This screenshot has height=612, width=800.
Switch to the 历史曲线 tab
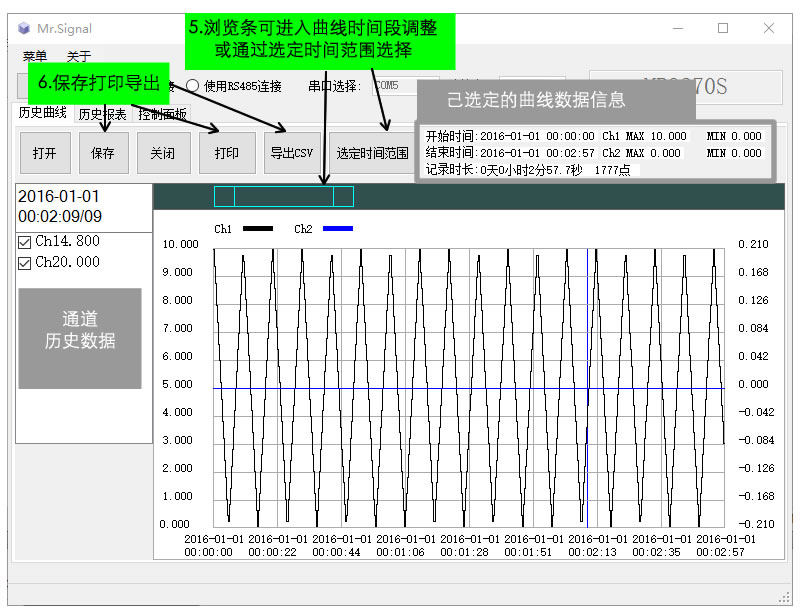click(42, 113)
